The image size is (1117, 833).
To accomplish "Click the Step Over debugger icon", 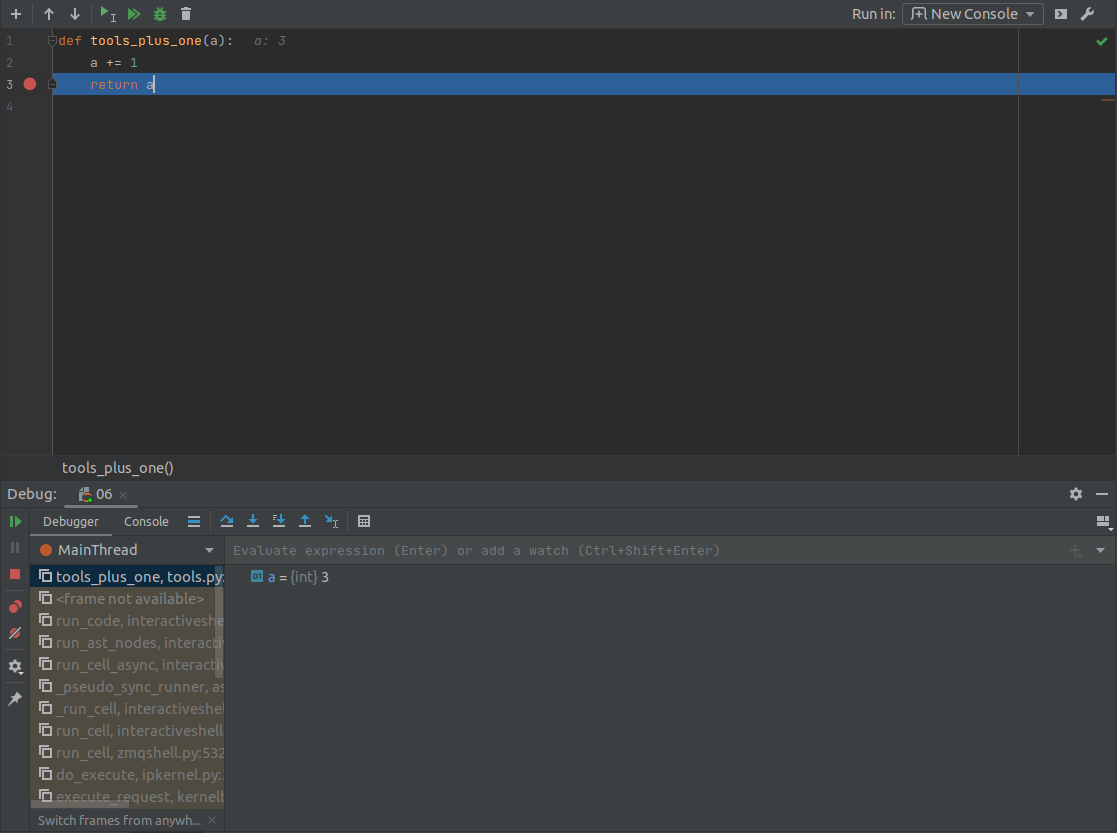I will 227,521.
